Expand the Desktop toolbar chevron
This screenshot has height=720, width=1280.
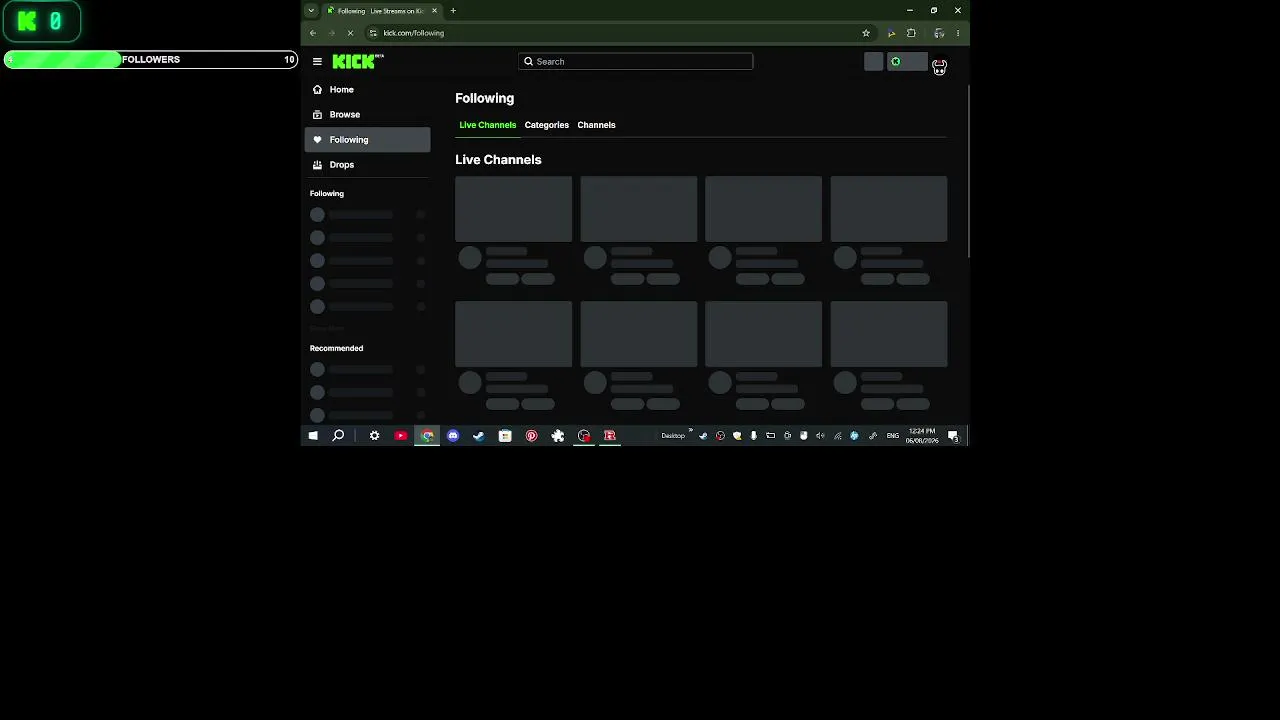(x=690, y=431)
